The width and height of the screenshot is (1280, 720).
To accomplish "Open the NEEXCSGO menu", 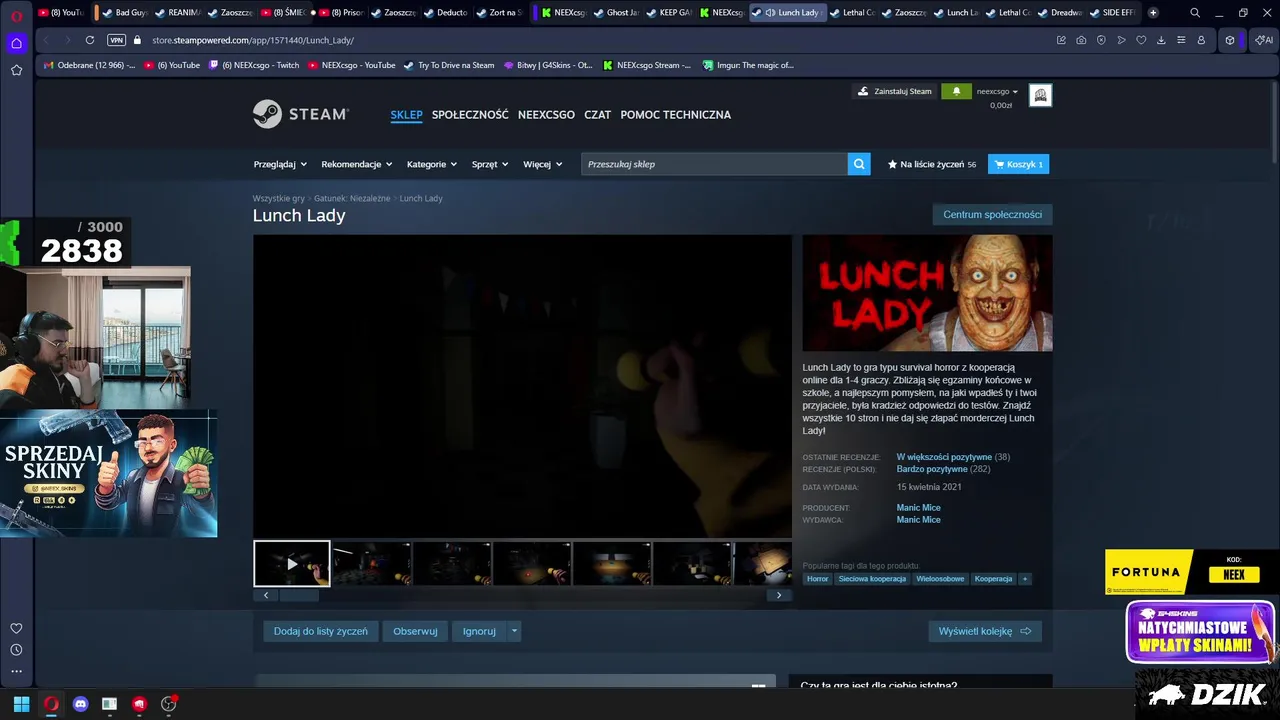I will [546, 115].
